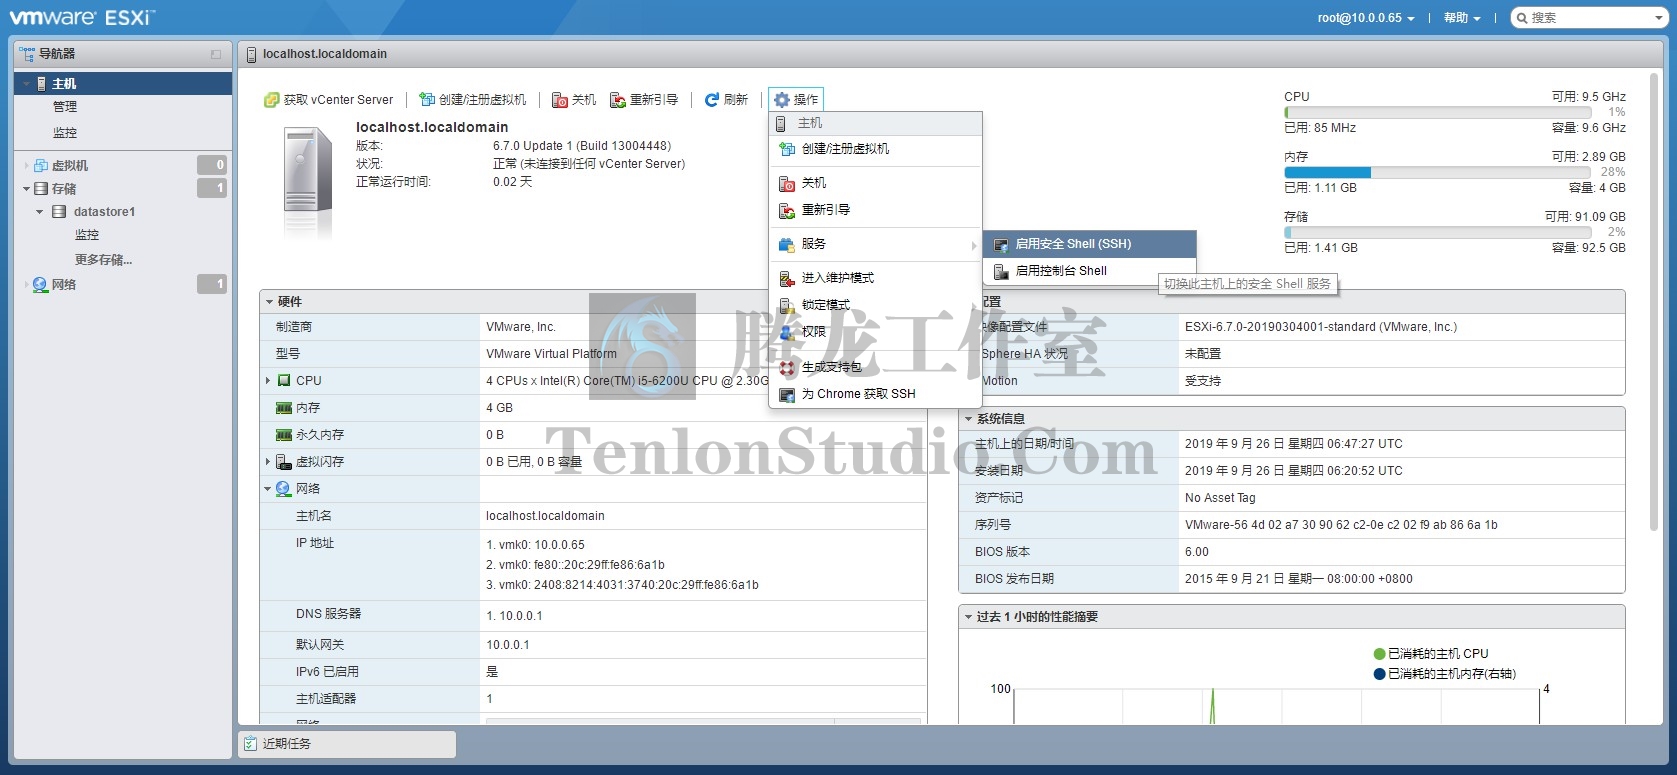Screen dimensions: 1677x775
Task: Enable 启用安全 Shell (SSH)
Action: pos(1090,244)
